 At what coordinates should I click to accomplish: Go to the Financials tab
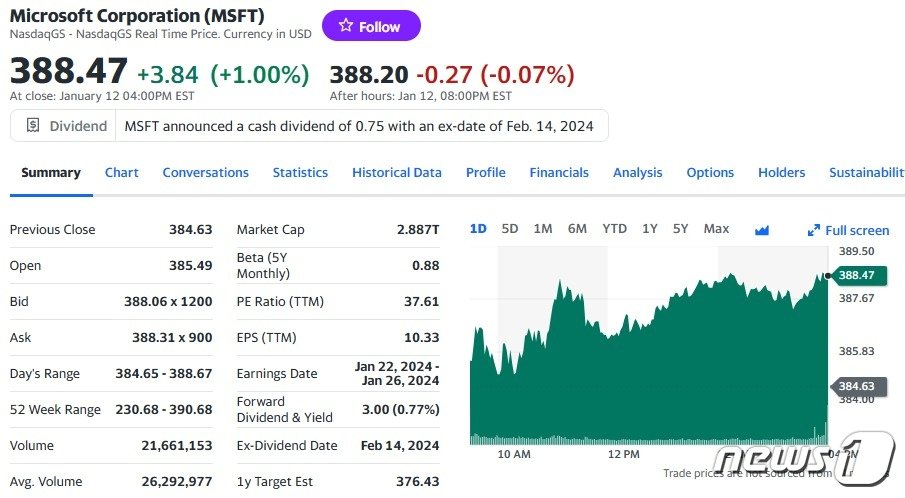[x=559, y=172]
